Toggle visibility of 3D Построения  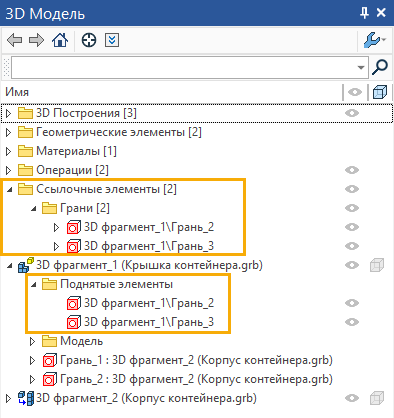[352, 113]
